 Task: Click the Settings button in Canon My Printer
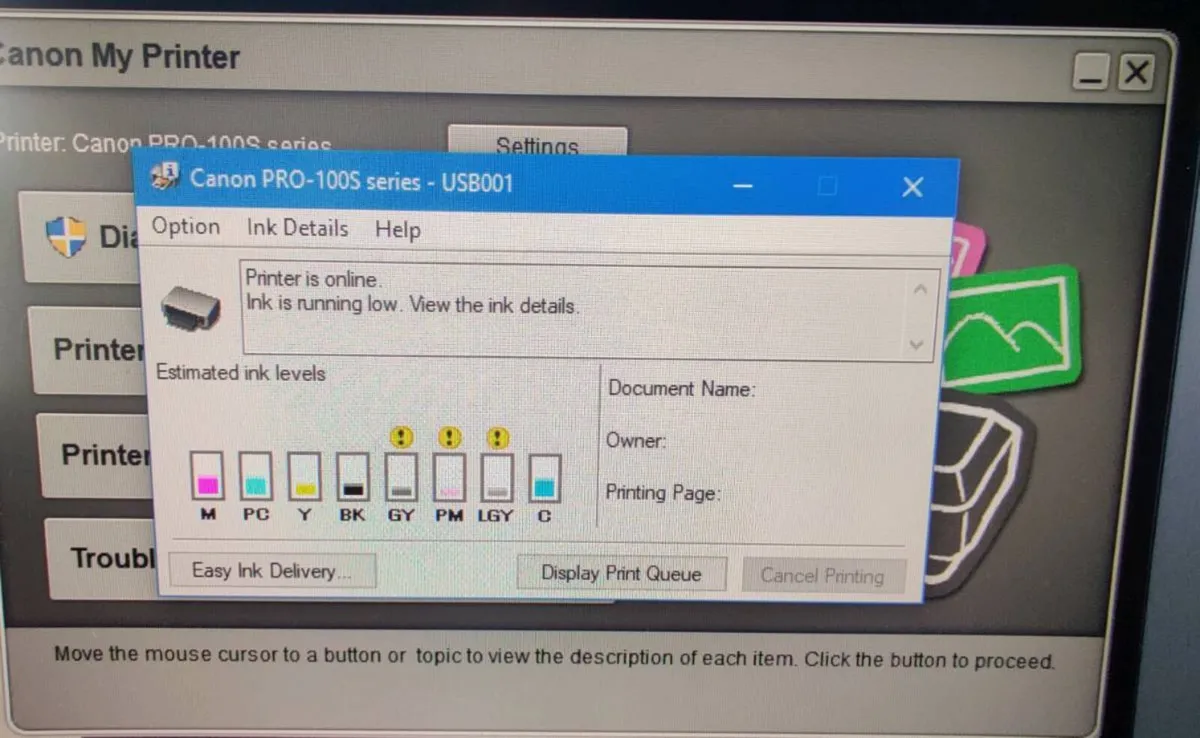pos(537,146)
